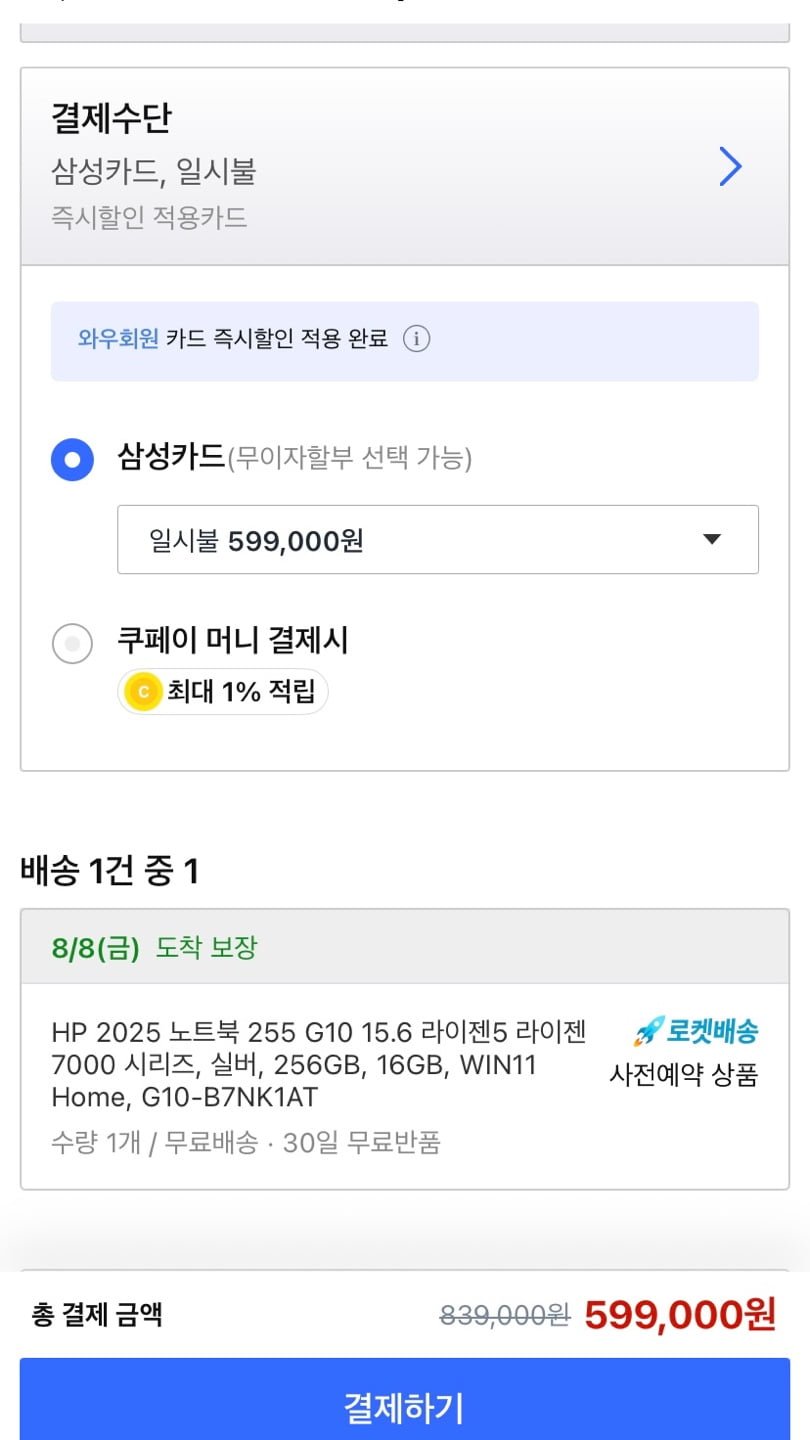The height and width of the screenshot is (1440, 810).
Task: Tap the 8/8(금) 도착 보장 delivery header
Action: (x=155, y=948)
